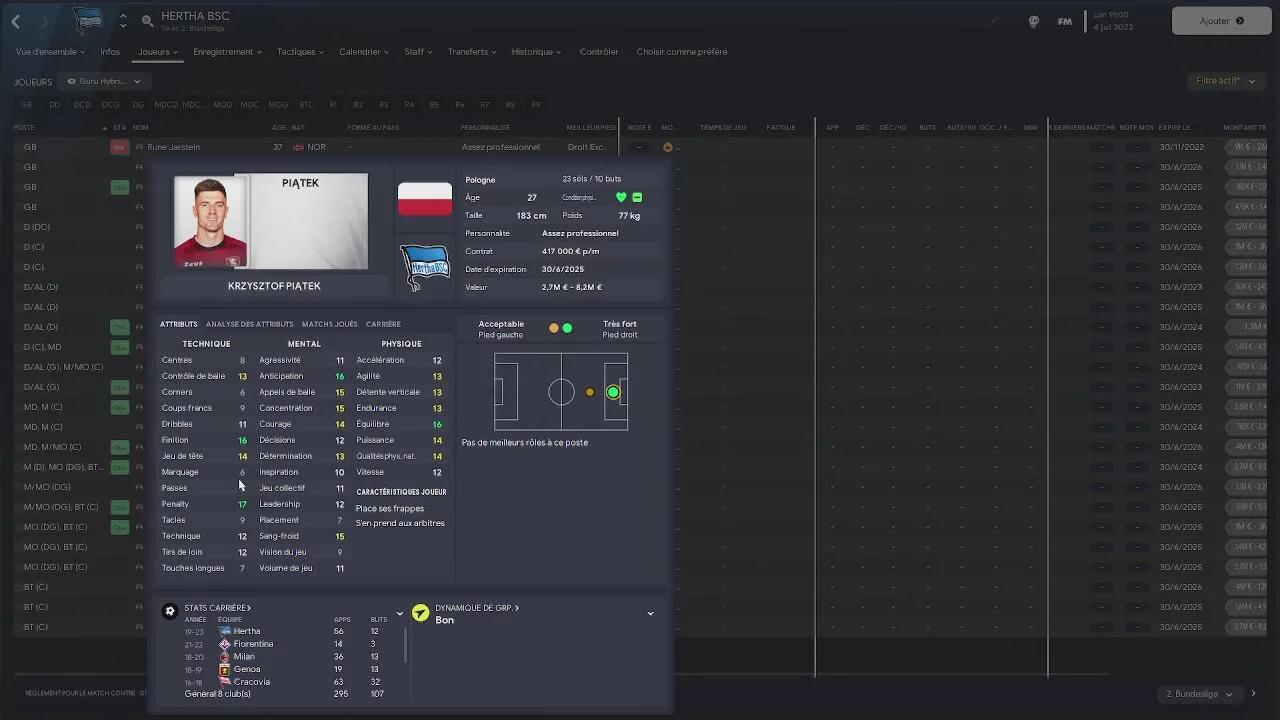This screenshot has height=720, width=1280.
Task: Open the Tactiques menu
Action: (301, 52)
